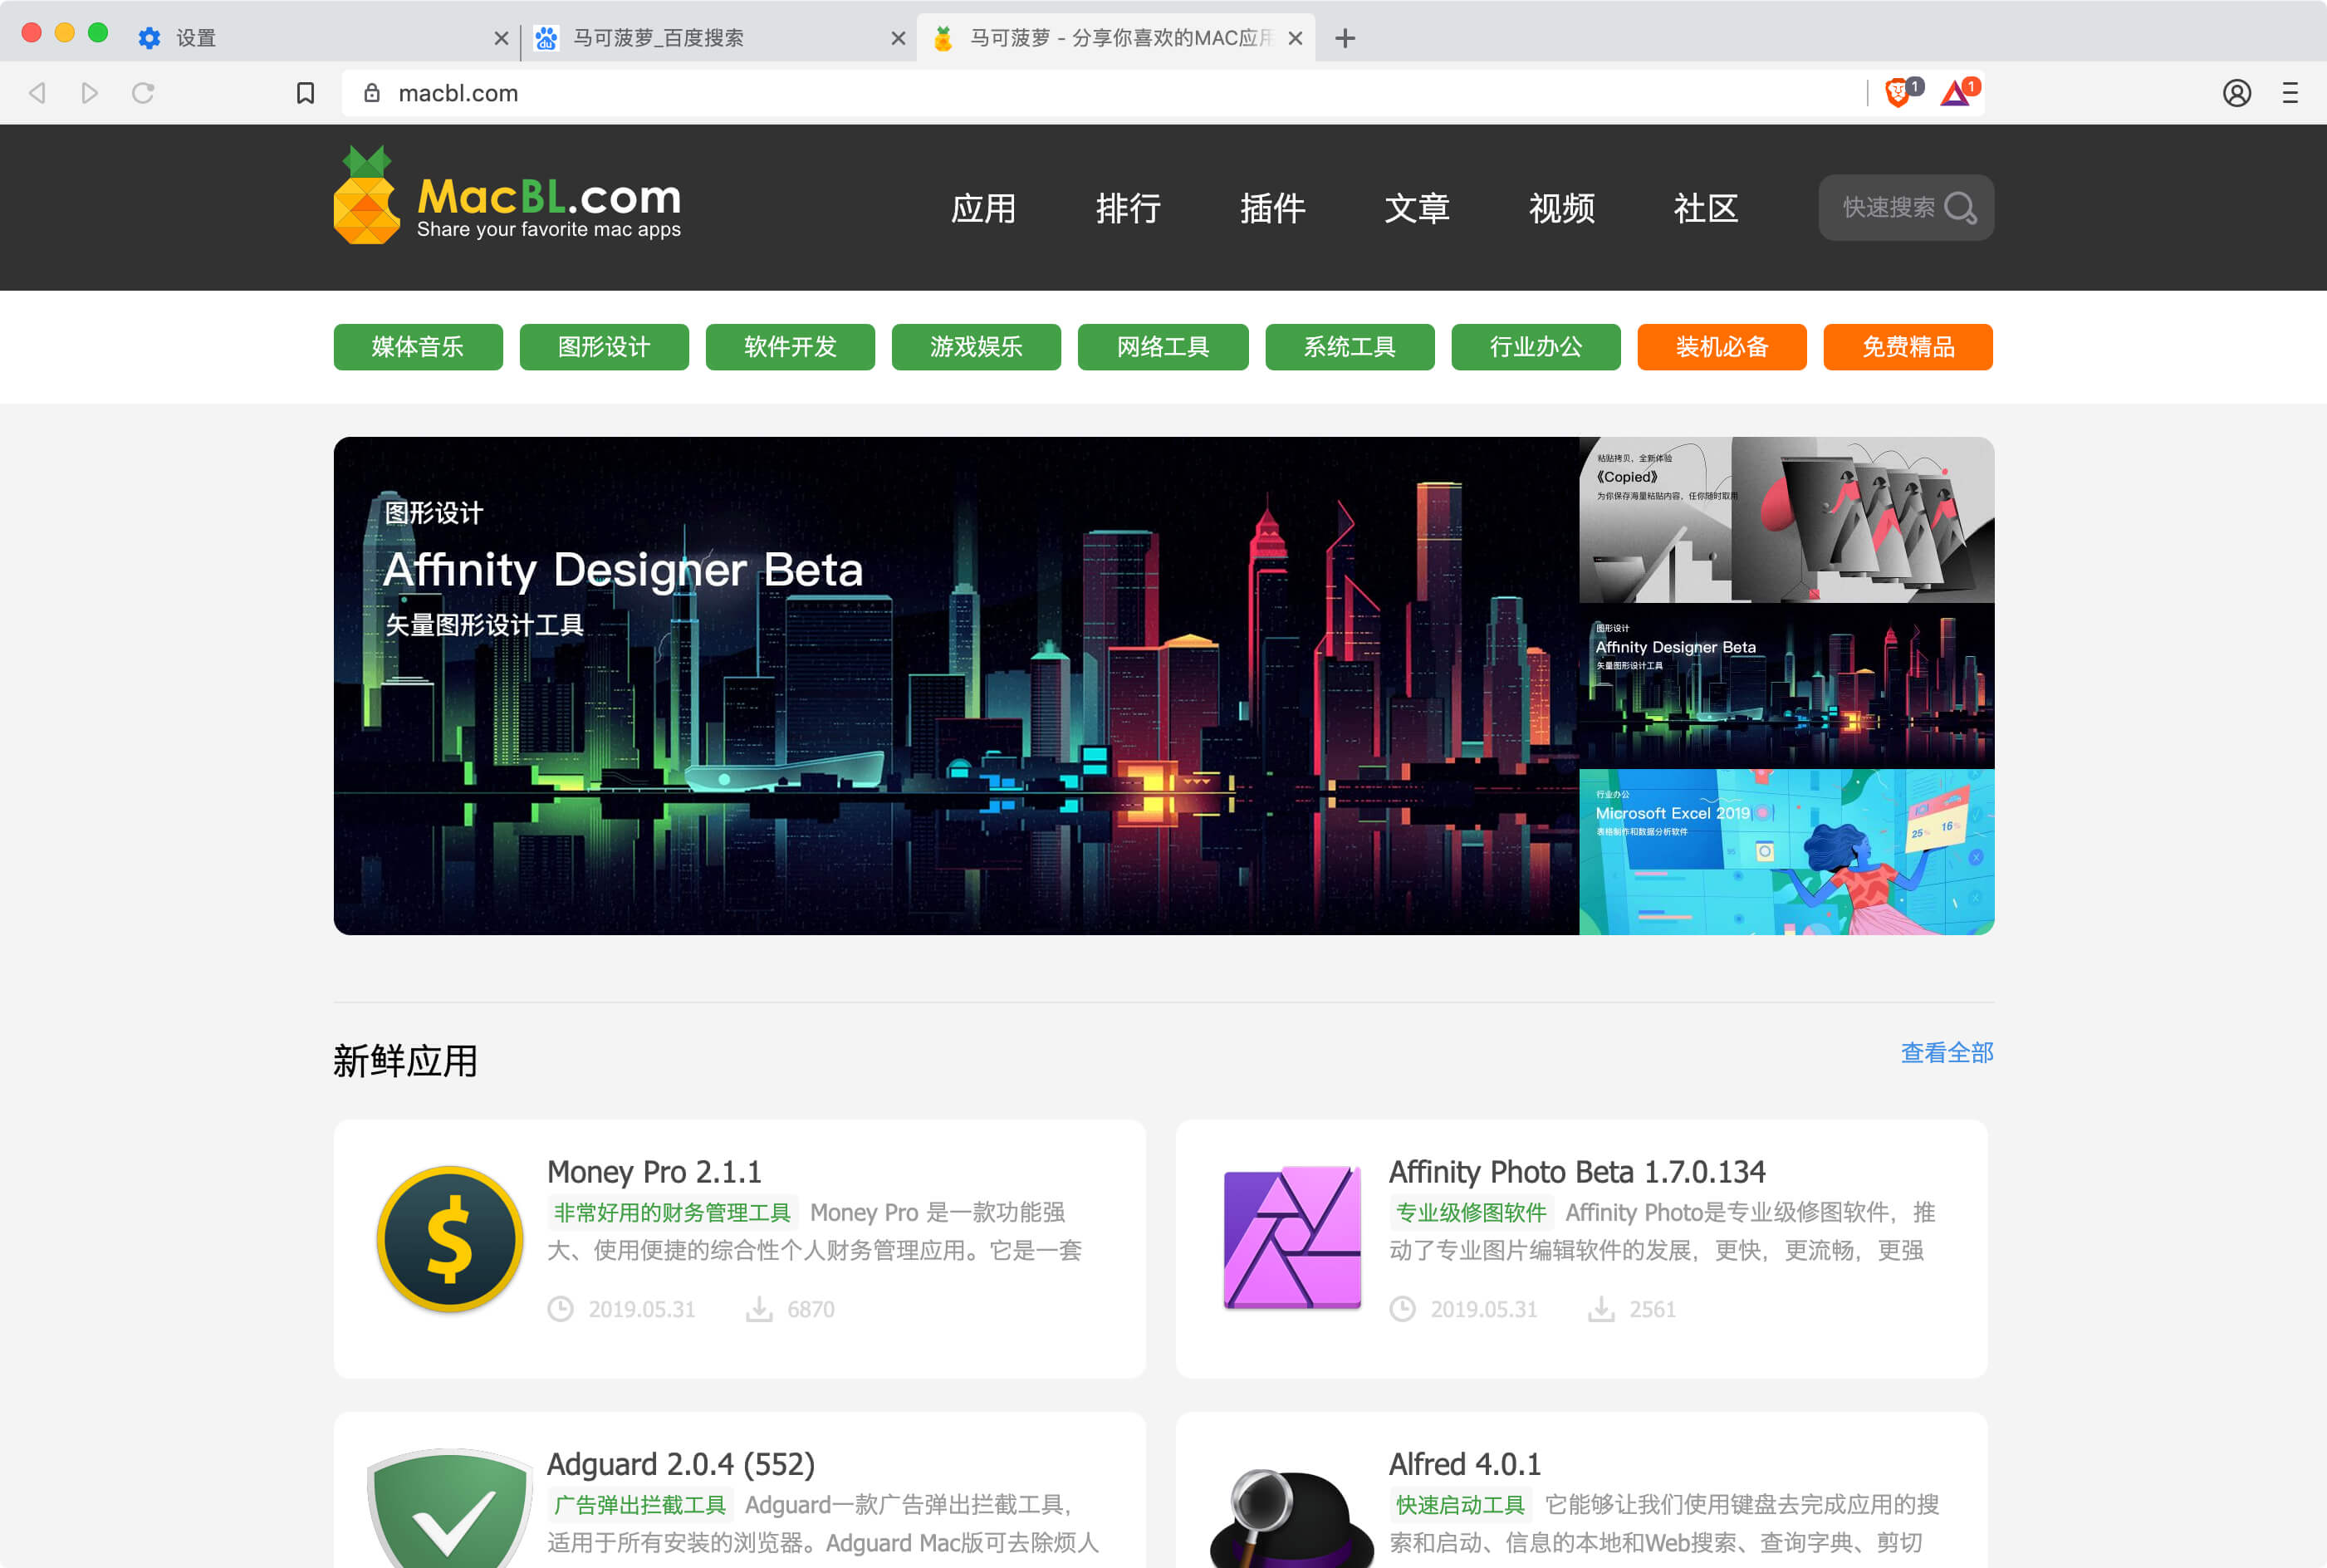2327x1568 pixels.
Task: Open the Alfred 4.0.1 title
Action: (x=1465, y=1464)
